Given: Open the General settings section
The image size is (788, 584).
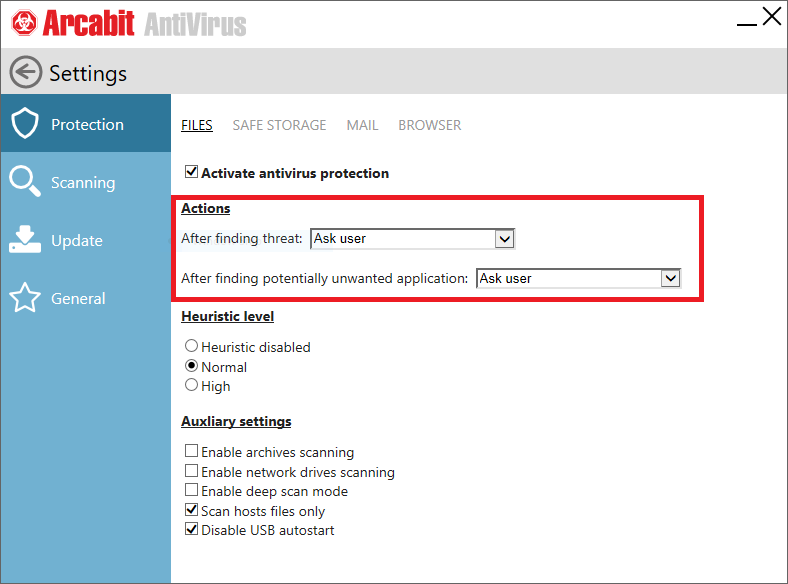Looking at the screenshot, I should click(x=86, y=298).
